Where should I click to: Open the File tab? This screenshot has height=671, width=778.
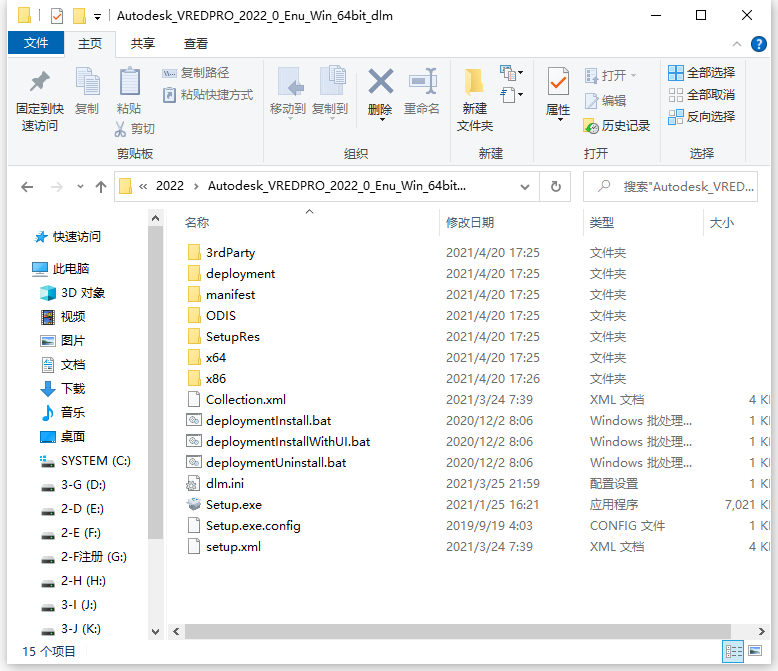[x=36, y=43]
